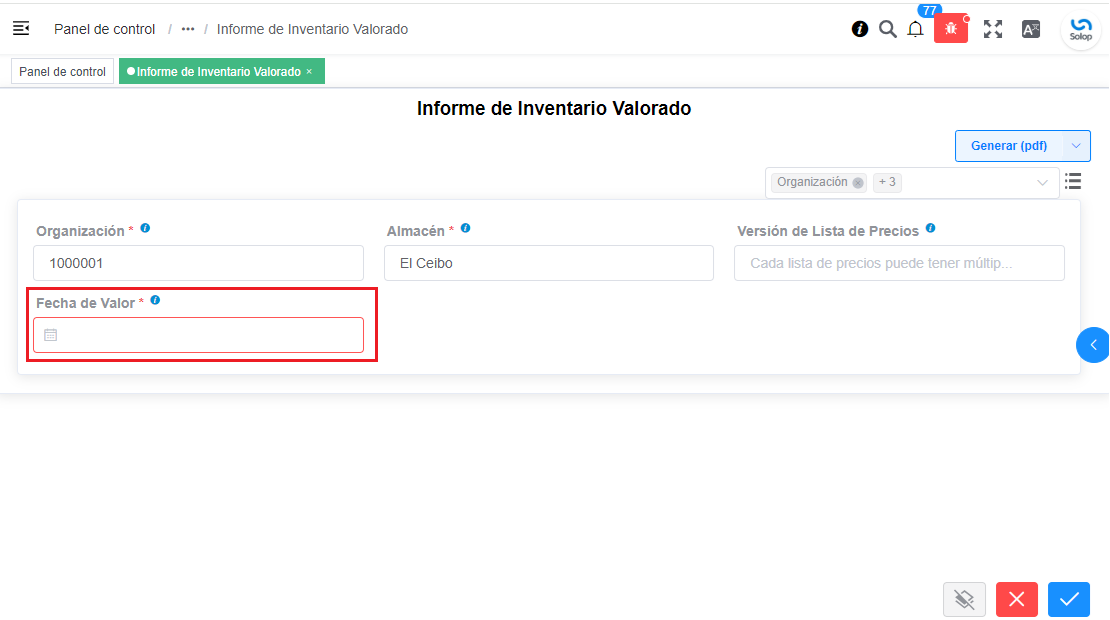The height and width of the screenshot is (620, 1110).
Task: Switch to the Panel de control tab
Action: click(x=62, y=72)
